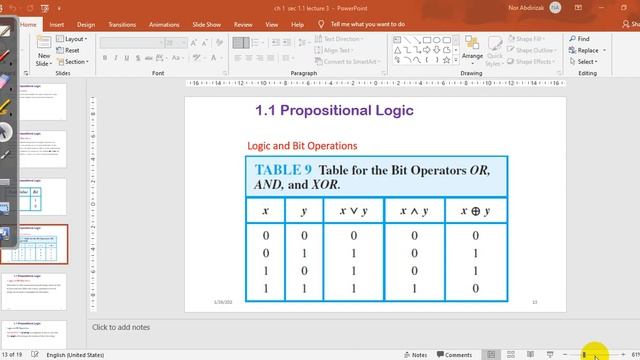Viewport: 640px width, 360px height.
Task: Select the rectangle shape in gallery
Action: pos(427,40)
